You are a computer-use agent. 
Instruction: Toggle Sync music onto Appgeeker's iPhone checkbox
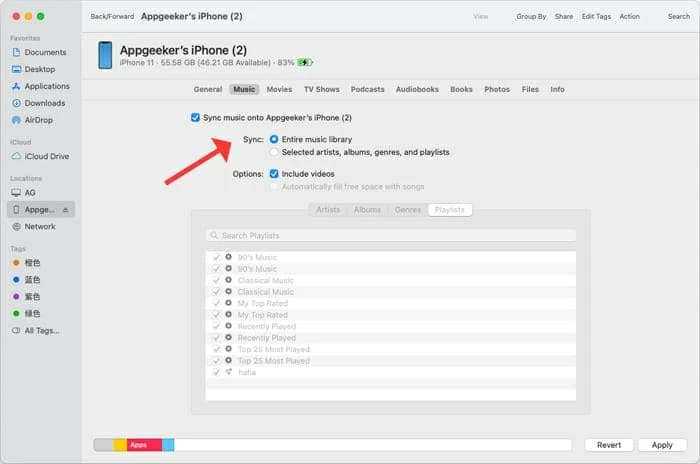tap(195, 117)
